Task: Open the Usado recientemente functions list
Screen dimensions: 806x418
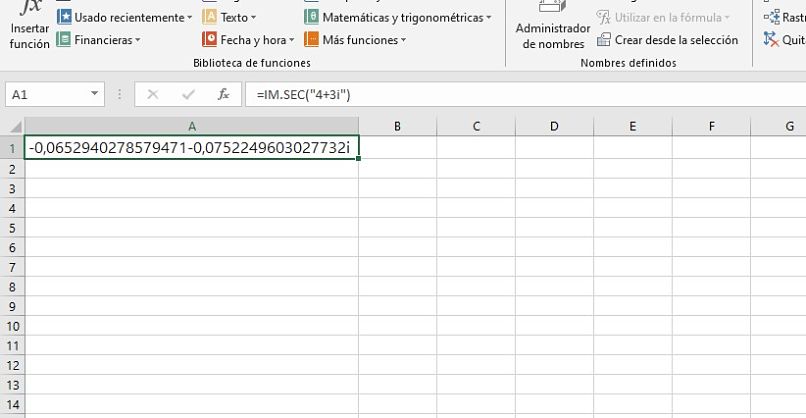Action: 125,17
